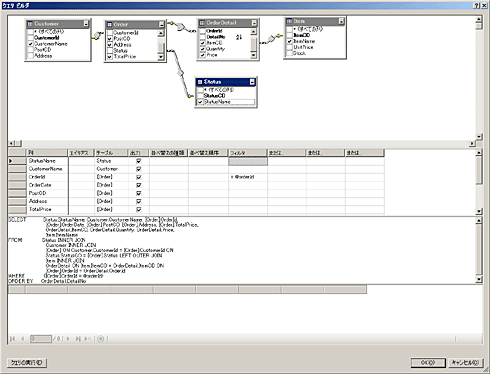Go to previous record in results navigator
The width and height of the screenshot is (490, 374).
point(23,339)
